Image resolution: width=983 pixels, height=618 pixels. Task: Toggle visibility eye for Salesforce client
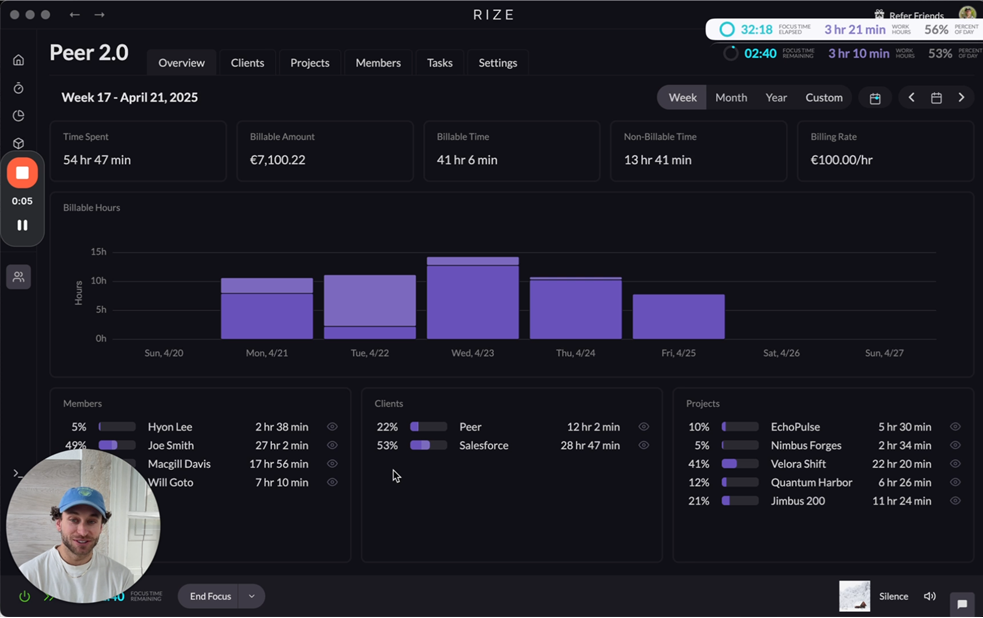coord(644,446)
